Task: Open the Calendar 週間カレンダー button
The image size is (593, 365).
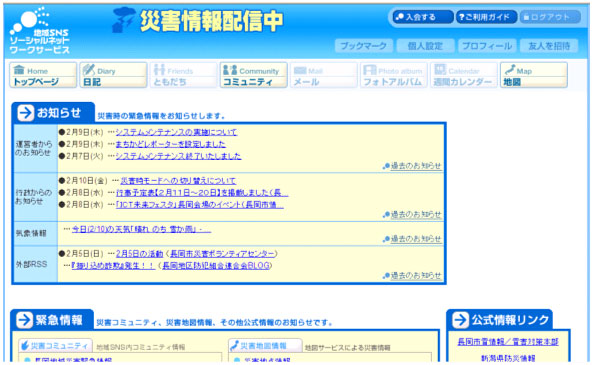Action: click(464, 75)
